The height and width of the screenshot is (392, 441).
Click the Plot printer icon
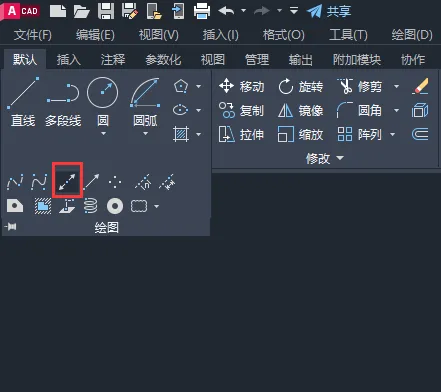tap(202, 11)
